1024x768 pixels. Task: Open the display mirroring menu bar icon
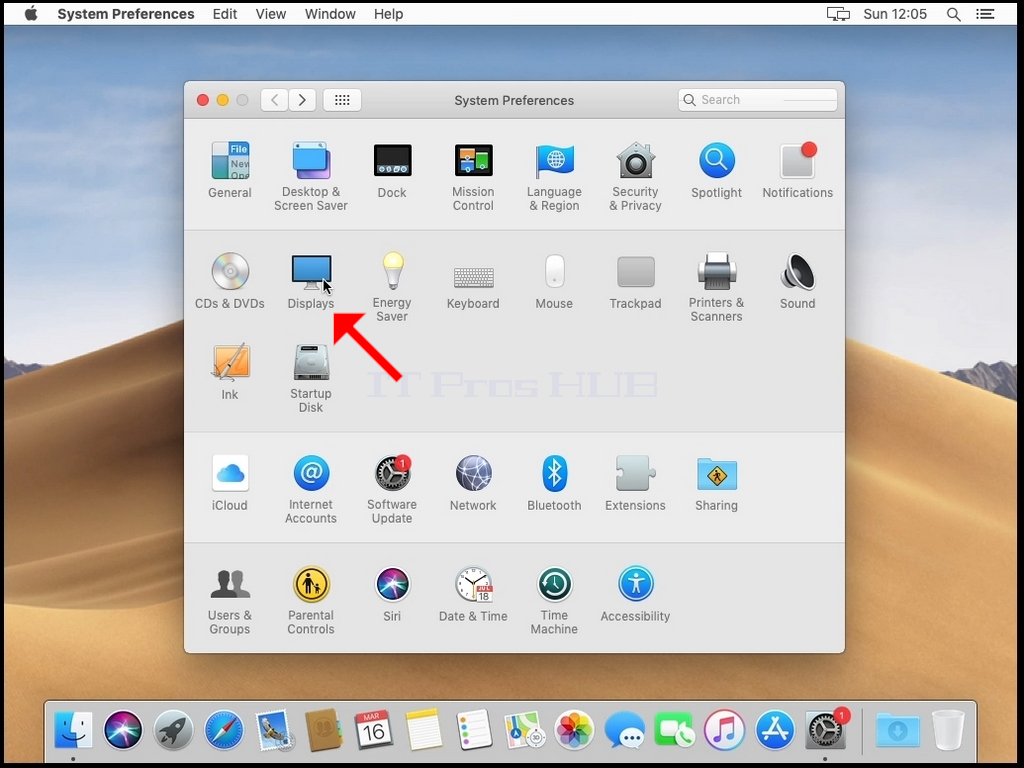pos(838,14)
